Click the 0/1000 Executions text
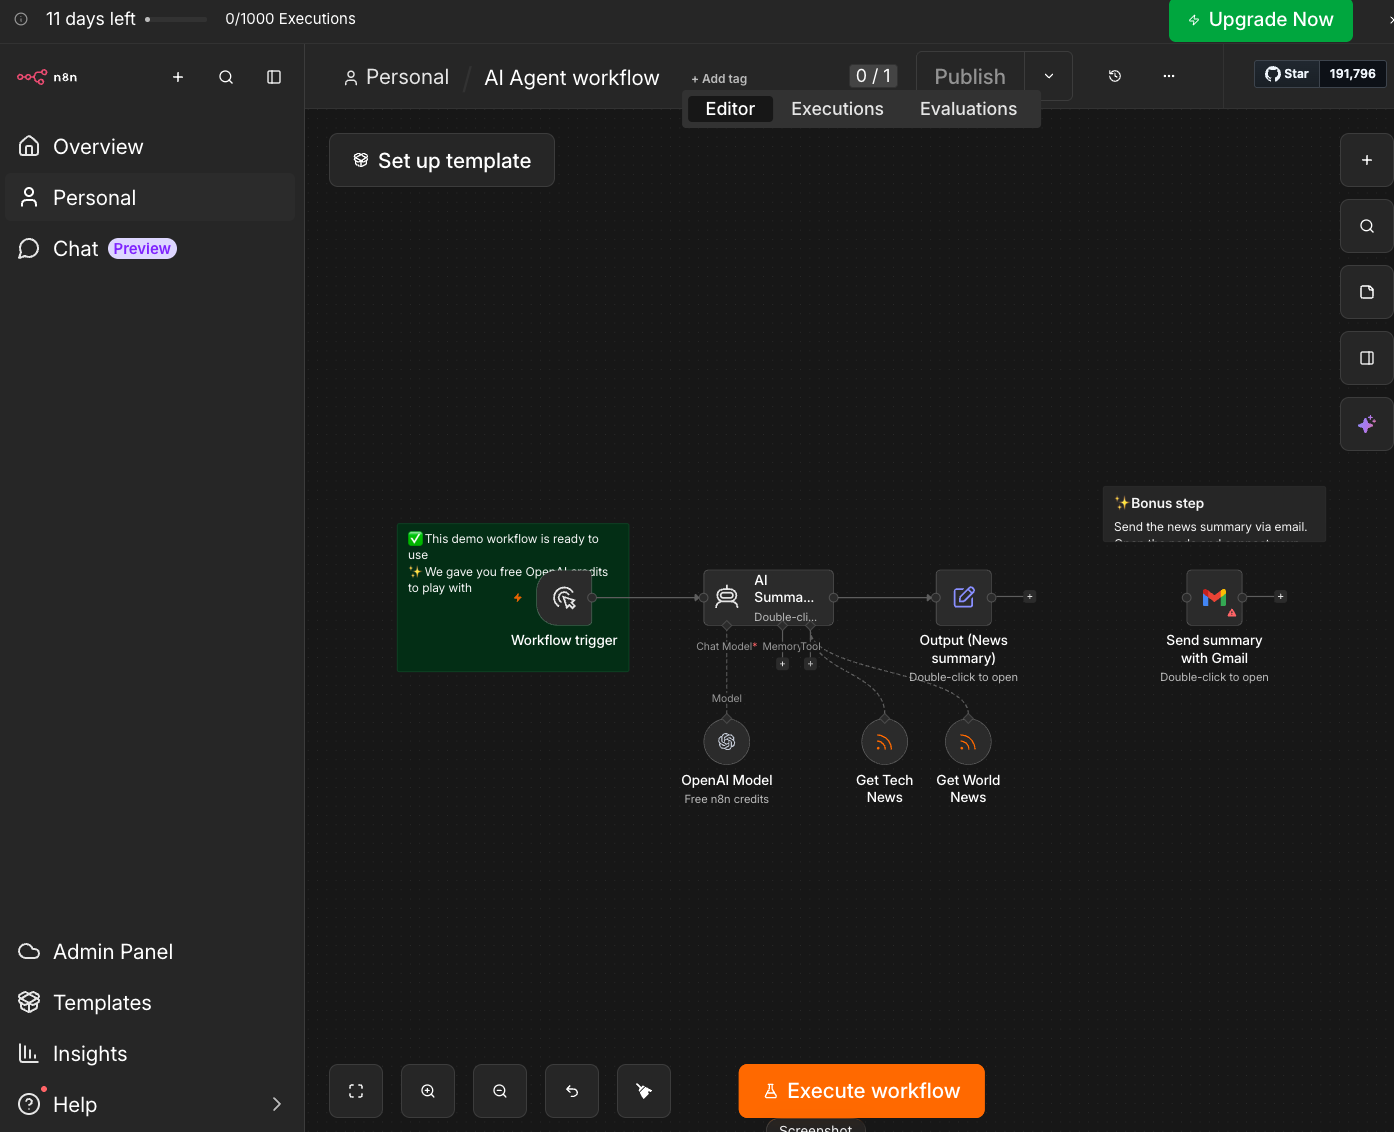This screenshot has width=1394, height=1132. coord(290,19)
